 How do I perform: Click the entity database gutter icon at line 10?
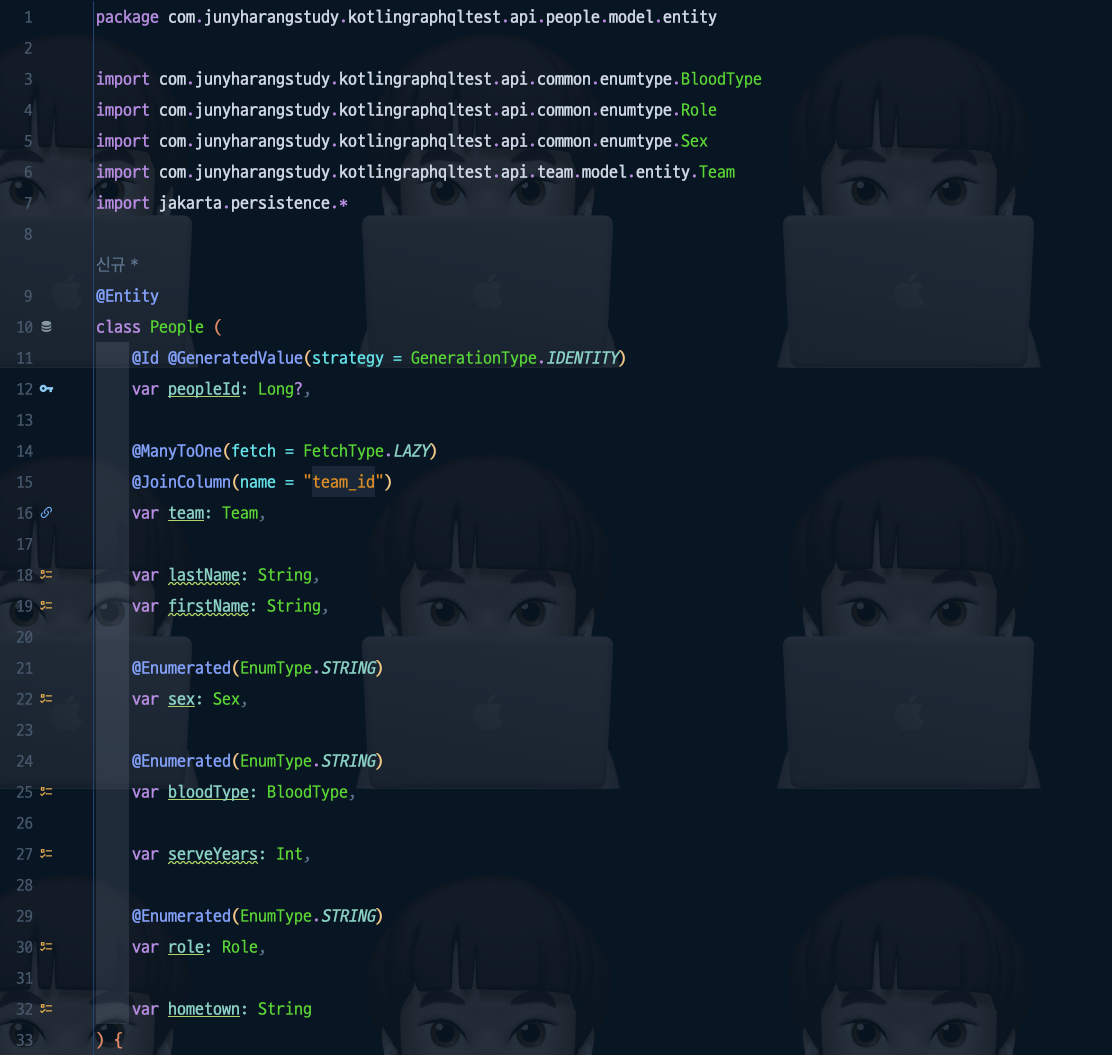click(46, 327)
